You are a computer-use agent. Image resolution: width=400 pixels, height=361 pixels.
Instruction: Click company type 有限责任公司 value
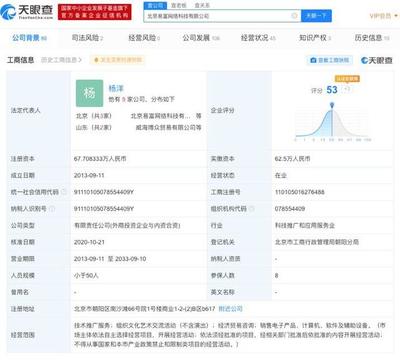point(127,225)
